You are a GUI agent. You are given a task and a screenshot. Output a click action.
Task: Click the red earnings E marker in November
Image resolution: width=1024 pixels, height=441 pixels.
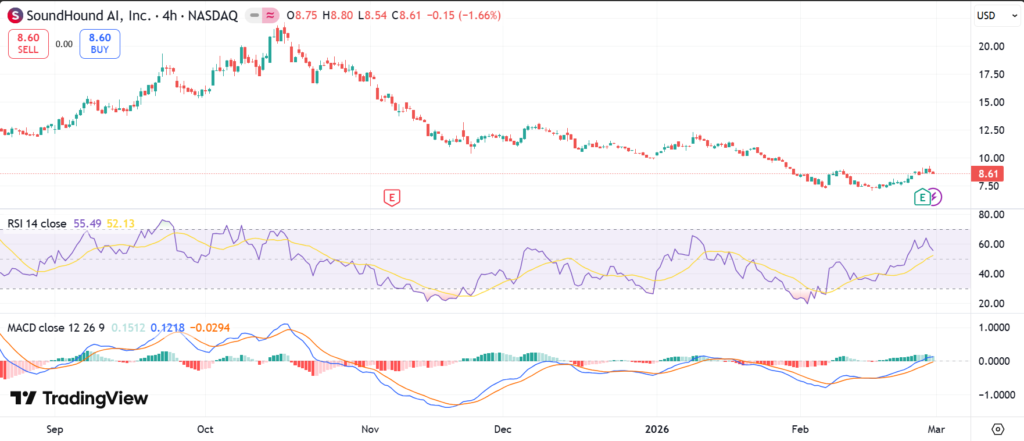click(x=392, y=197)
